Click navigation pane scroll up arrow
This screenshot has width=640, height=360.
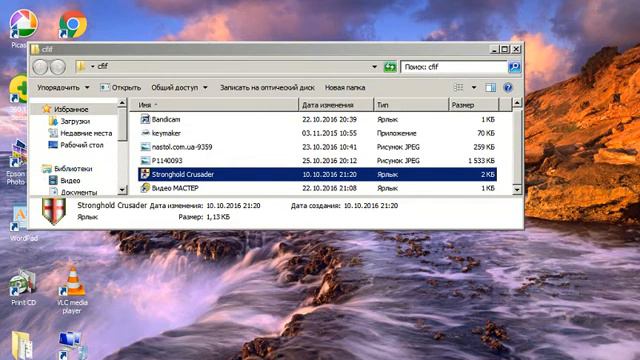pos(122,103)
